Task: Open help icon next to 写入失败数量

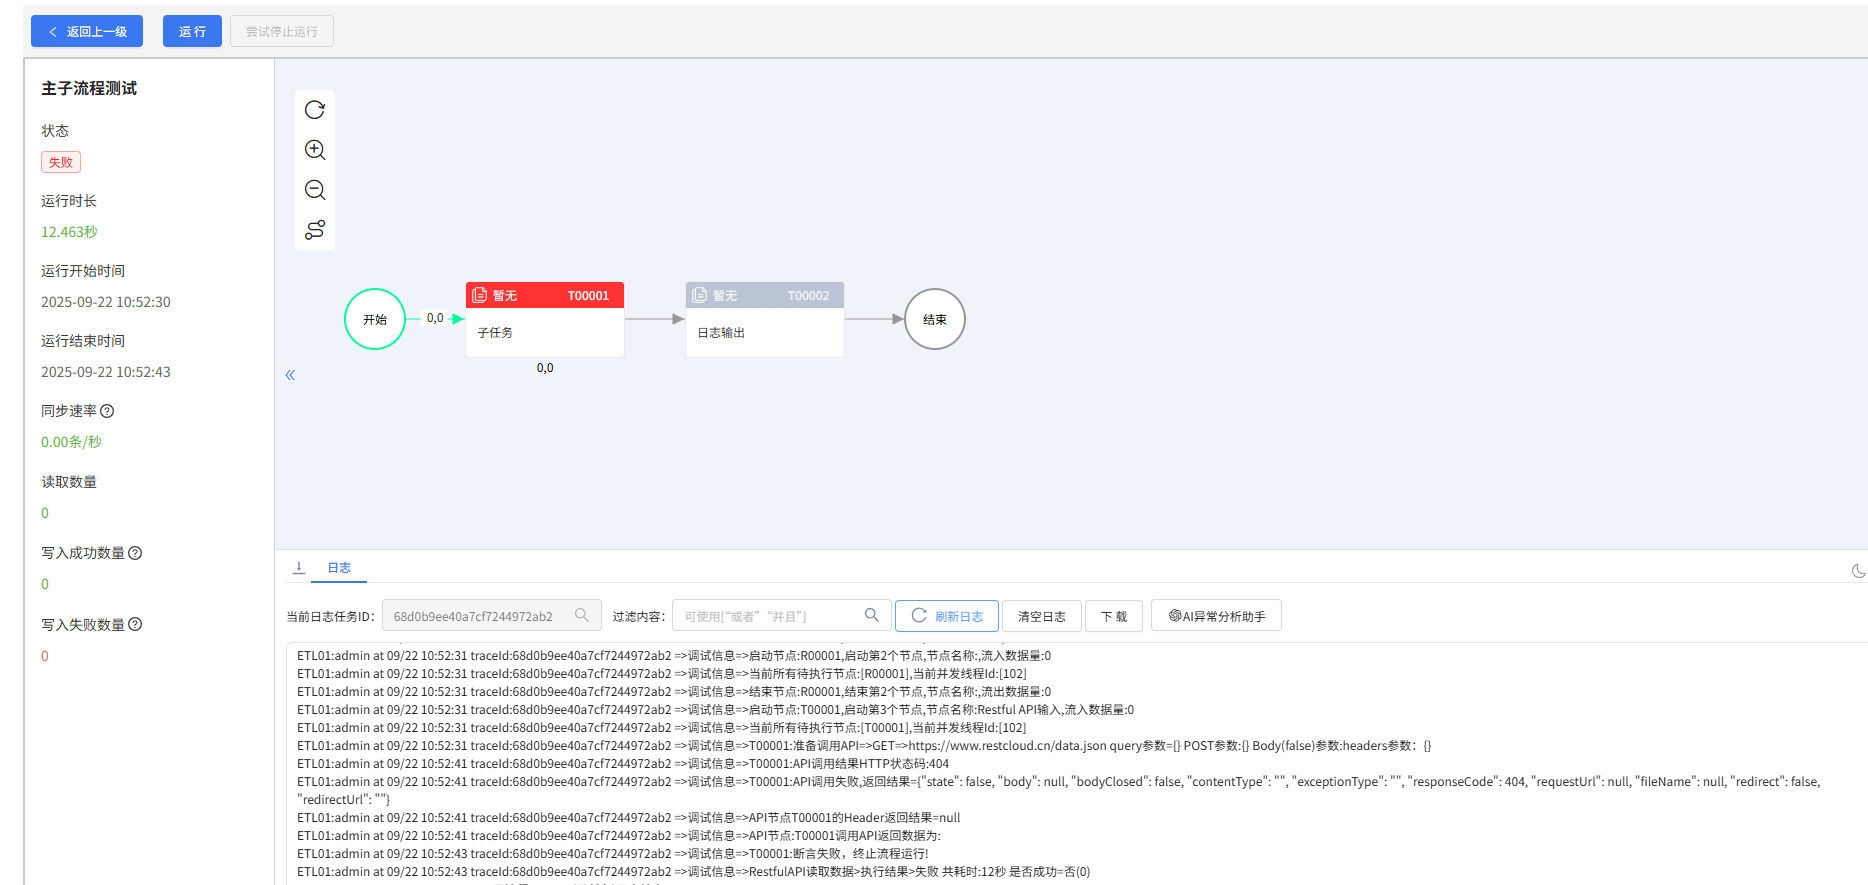Action: (x=135, y=624)
